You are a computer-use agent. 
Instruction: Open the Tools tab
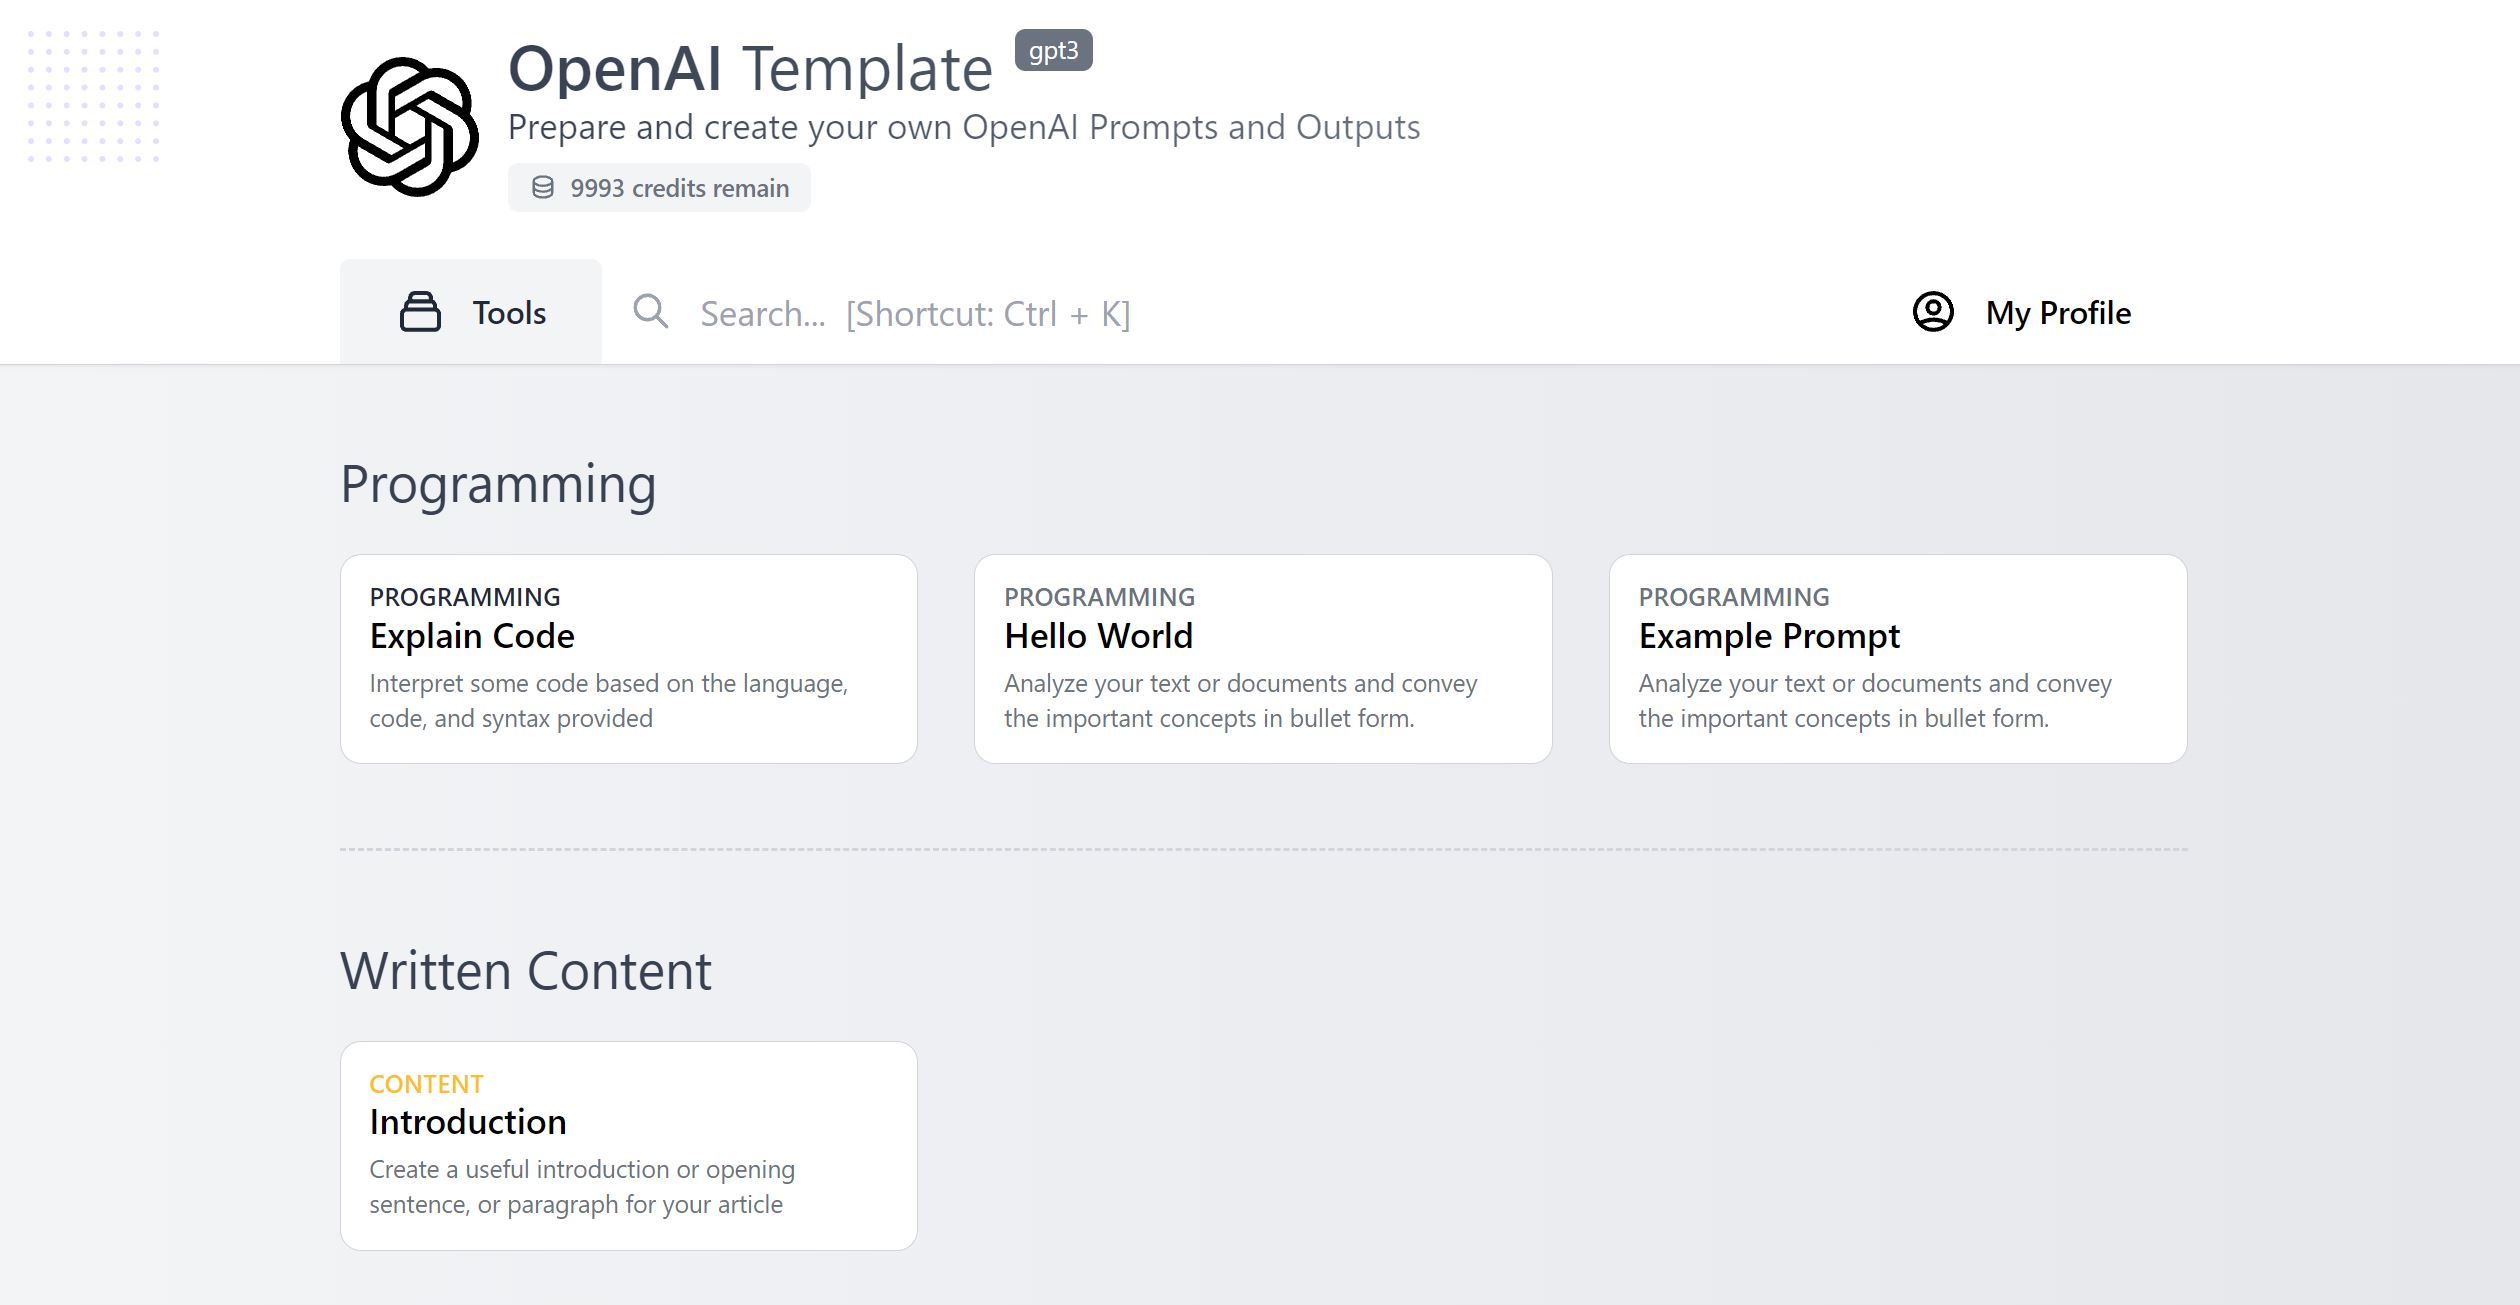coord(472,311)
